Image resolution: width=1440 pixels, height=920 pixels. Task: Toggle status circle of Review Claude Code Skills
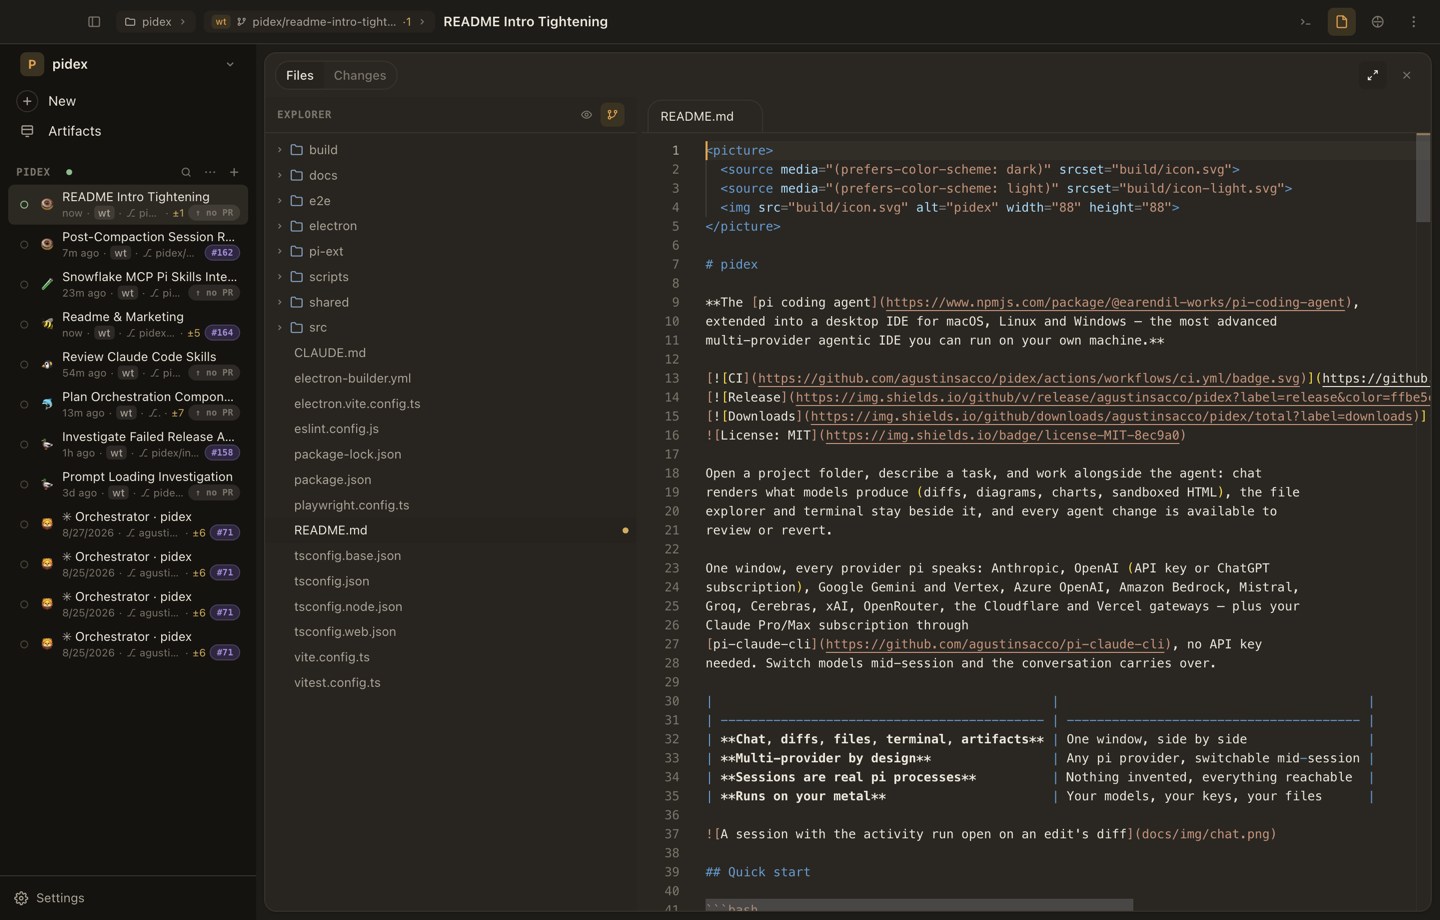(x=24, y=364)
